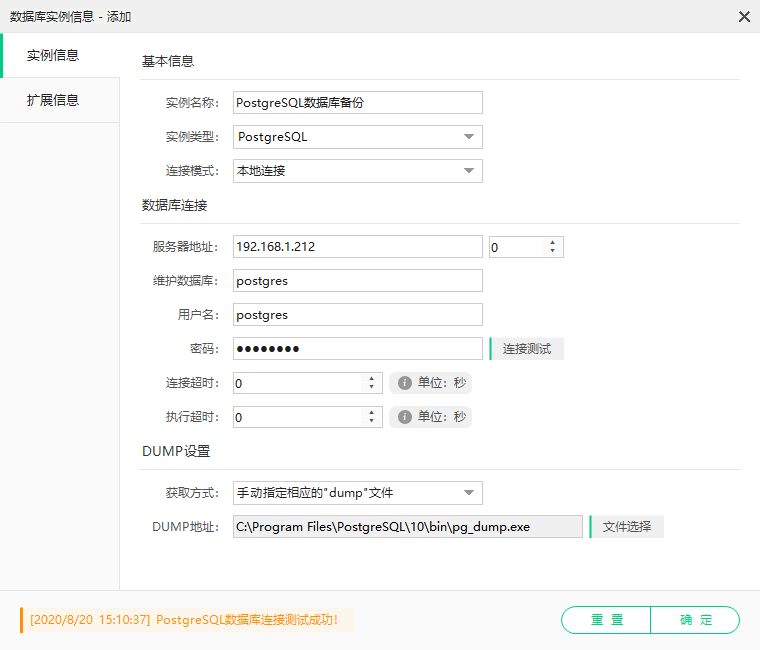760x650 pixels.
Task: Expand the 连接模式 dropdown
Action: point(468,171)
